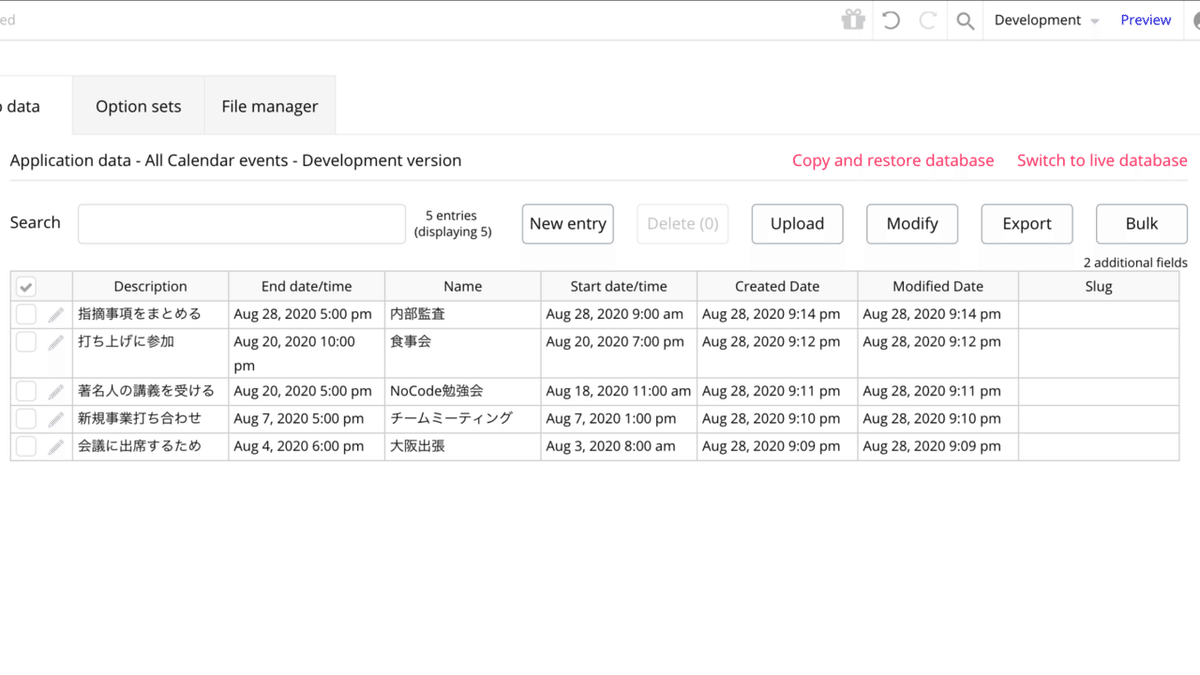Click pencil icon for チームミーティング row
The height and width of the screenshot is (675, 1200).
click(56, 419)
